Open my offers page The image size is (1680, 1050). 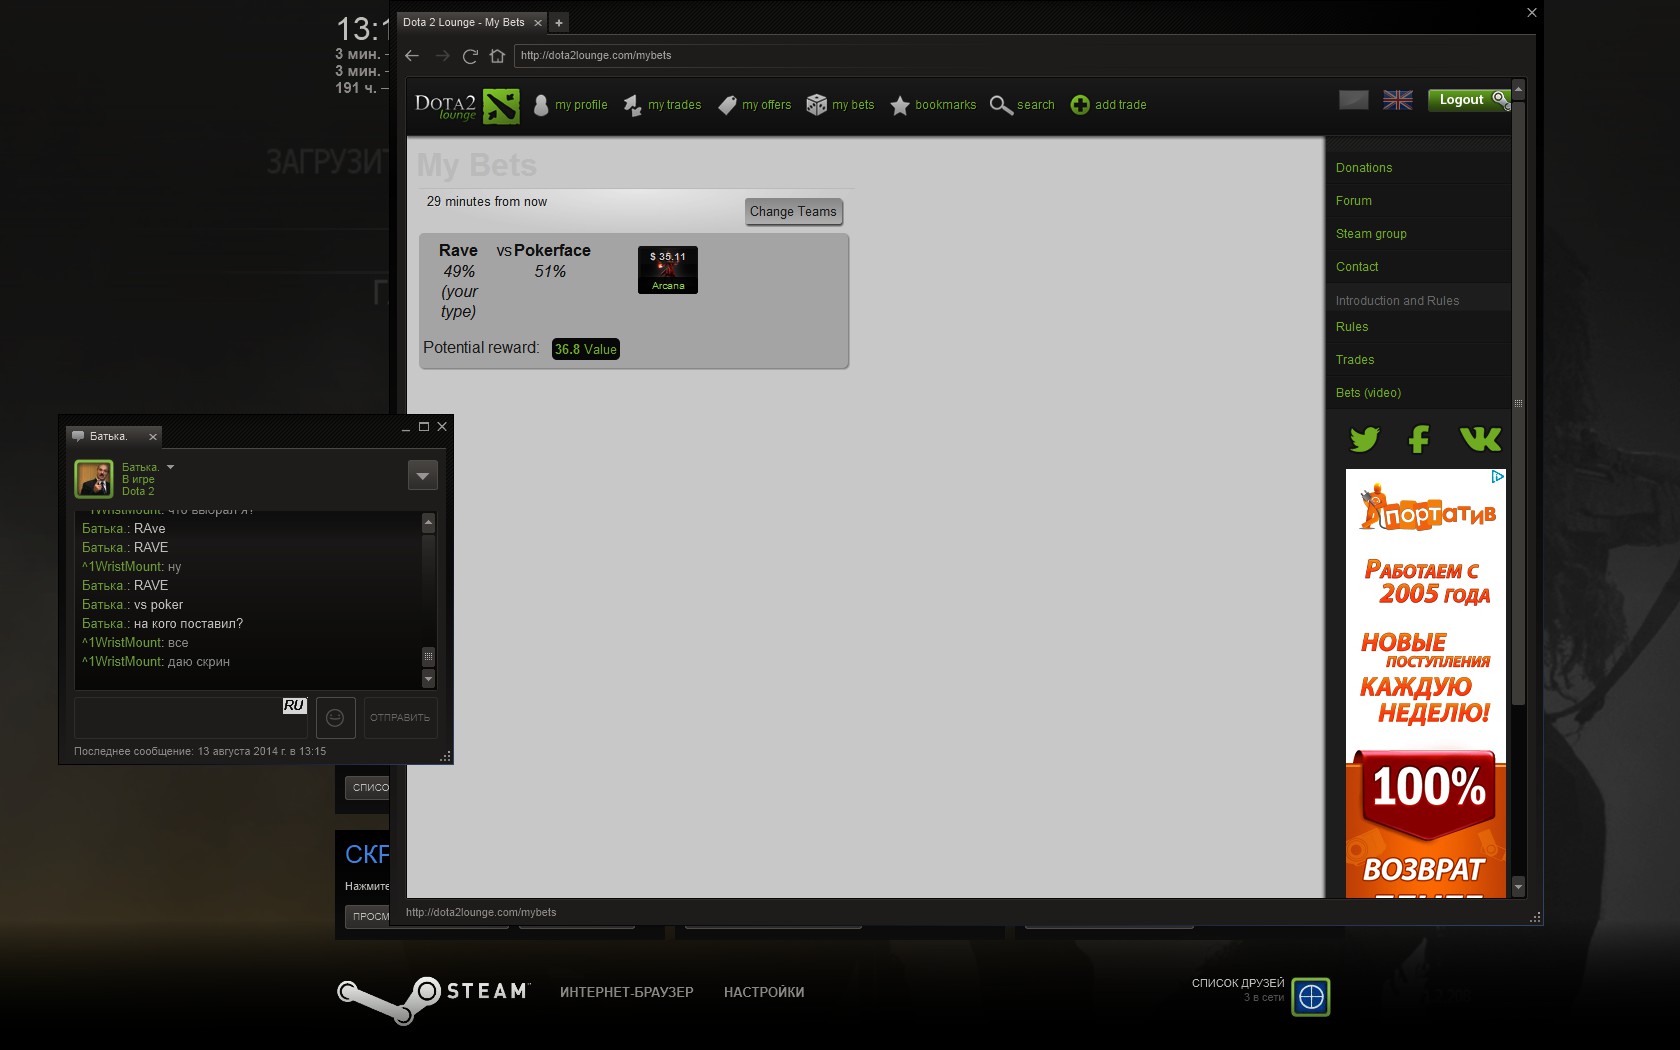click(766, 105)
